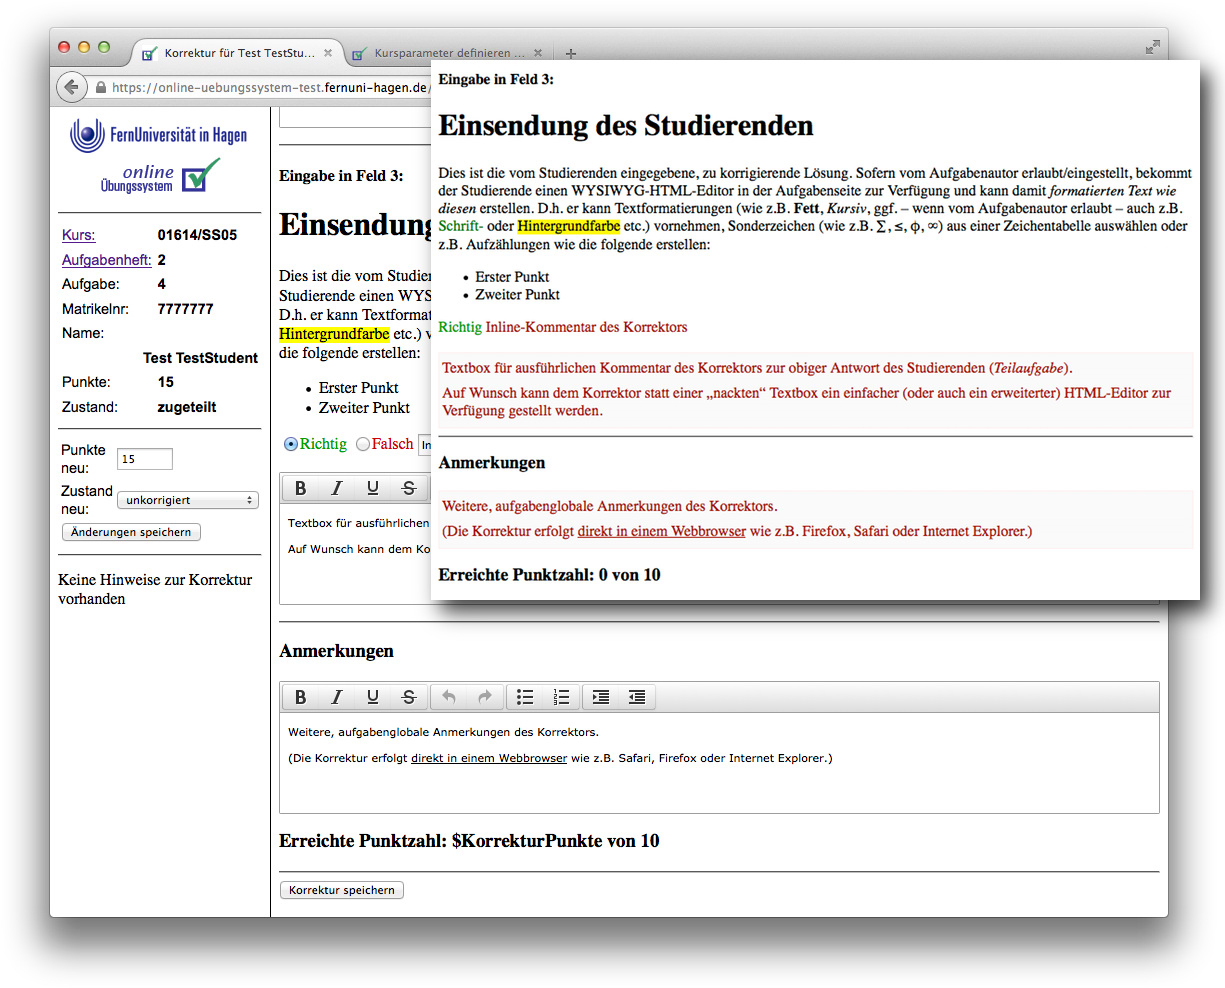The image size is (1225, 988).
Task: Open the Aufgabenheft link
Action: click(x=106, y=260)
